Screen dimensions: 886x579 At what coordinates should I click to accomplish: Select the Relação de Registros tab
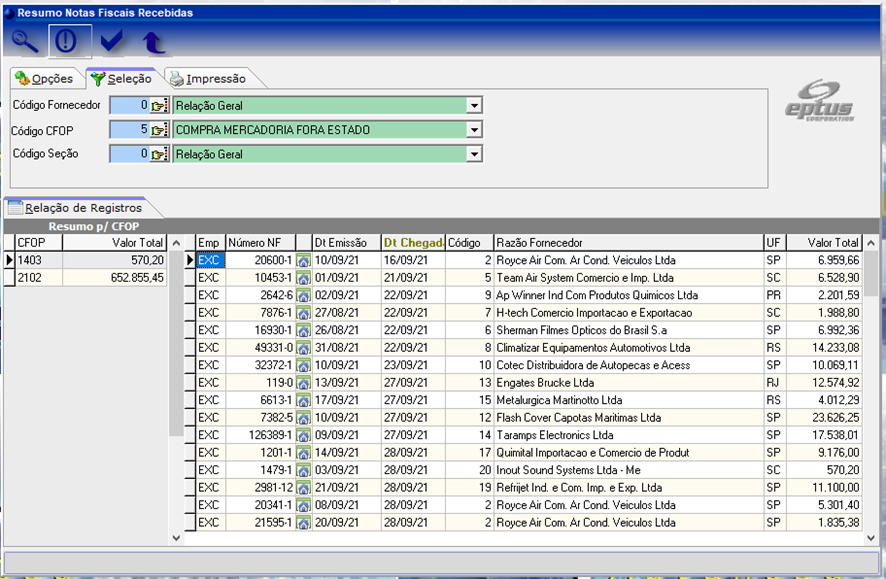point(75,208)
